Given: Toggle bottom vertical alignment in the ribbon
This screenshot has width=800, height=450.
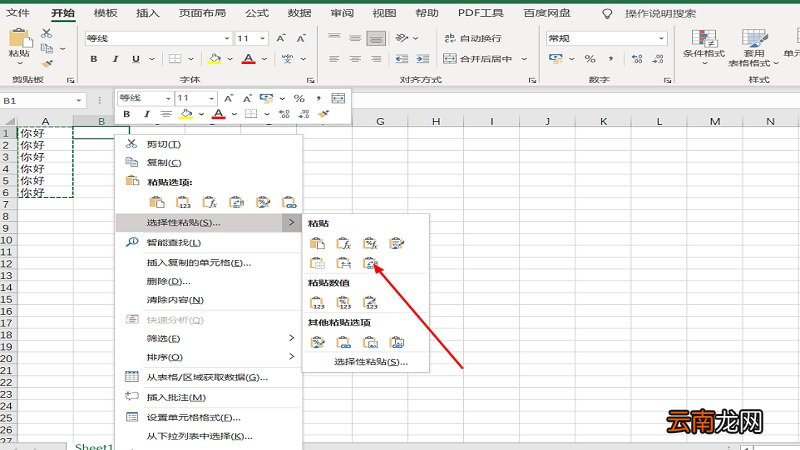Looking at the screenshot, I should point(376,38).
